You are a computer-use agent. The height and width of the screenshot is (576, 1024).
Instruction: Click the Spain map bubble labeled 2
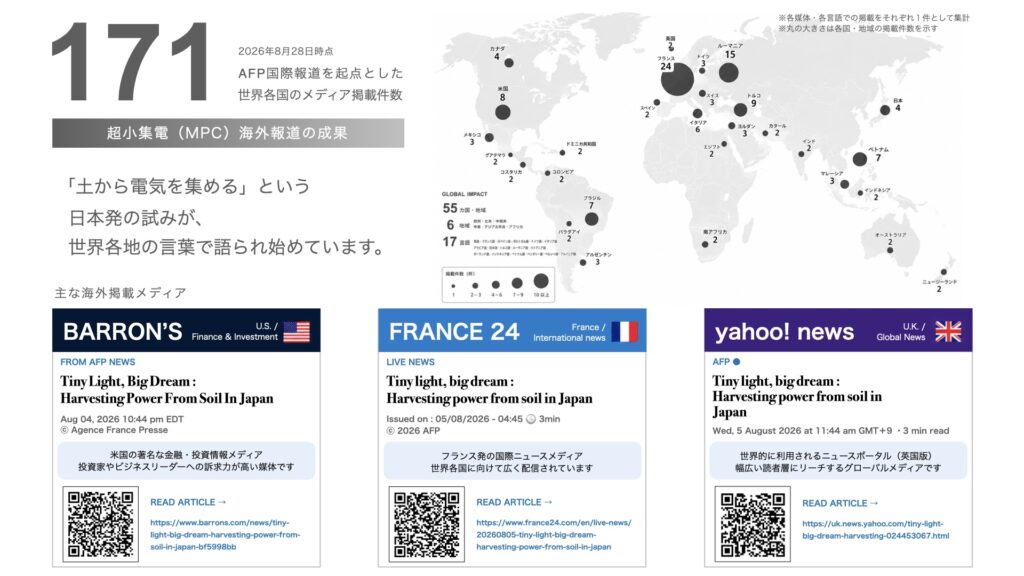tap(656, 103)
